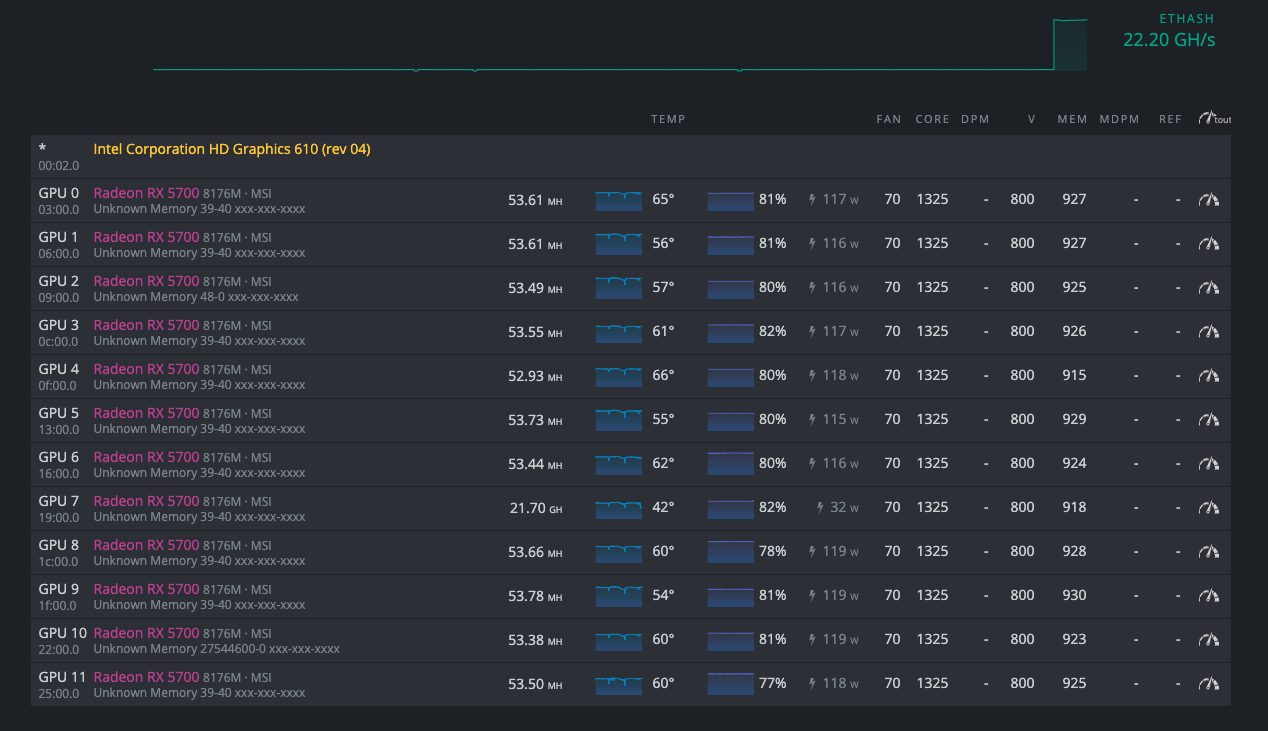Click the GPU 1 fan speed bar at 81%
Screen dimensions: 1268x731
730,244
